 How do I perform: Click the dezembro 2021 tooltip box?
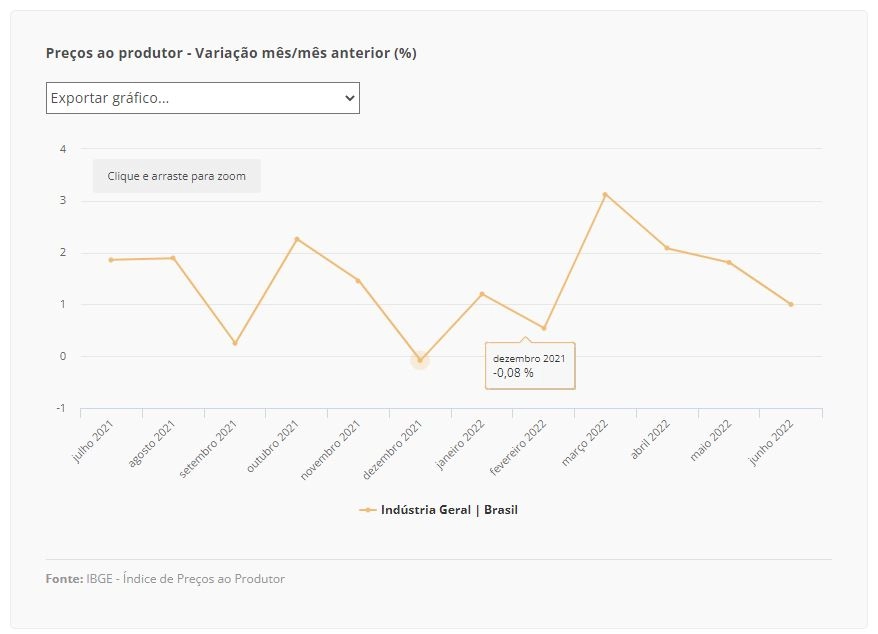click(530, 366)
